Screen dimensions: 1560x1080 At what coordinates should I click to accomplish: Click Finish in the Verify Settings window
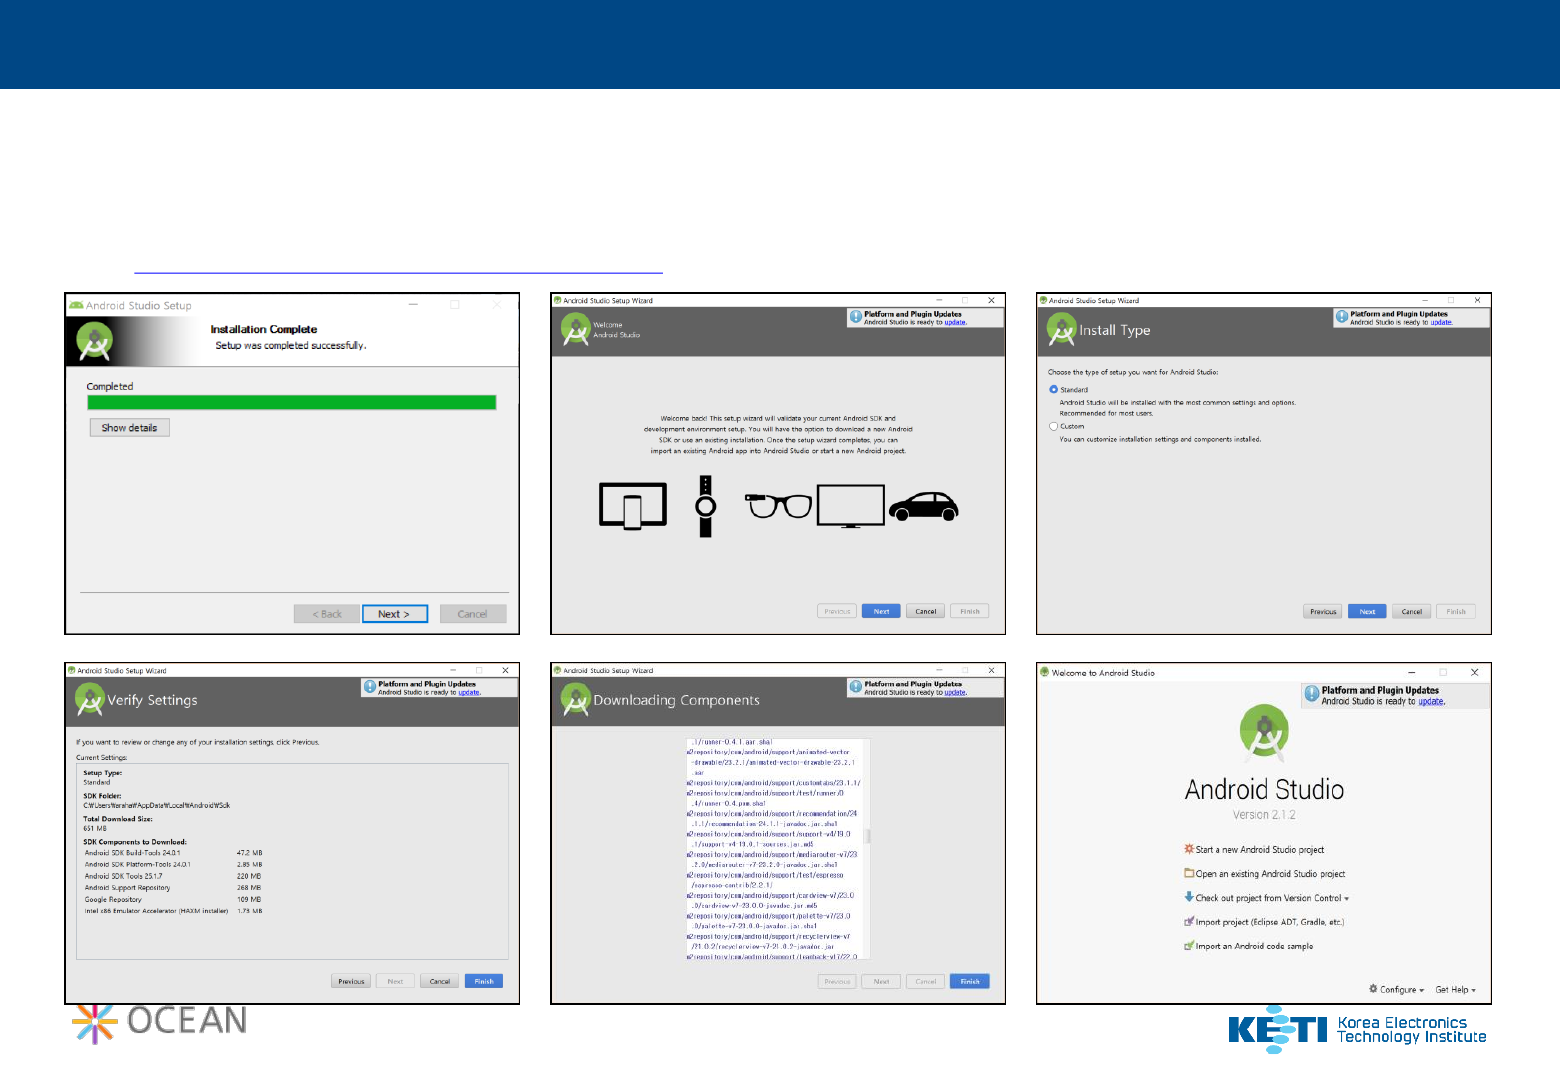pos(484,981)
